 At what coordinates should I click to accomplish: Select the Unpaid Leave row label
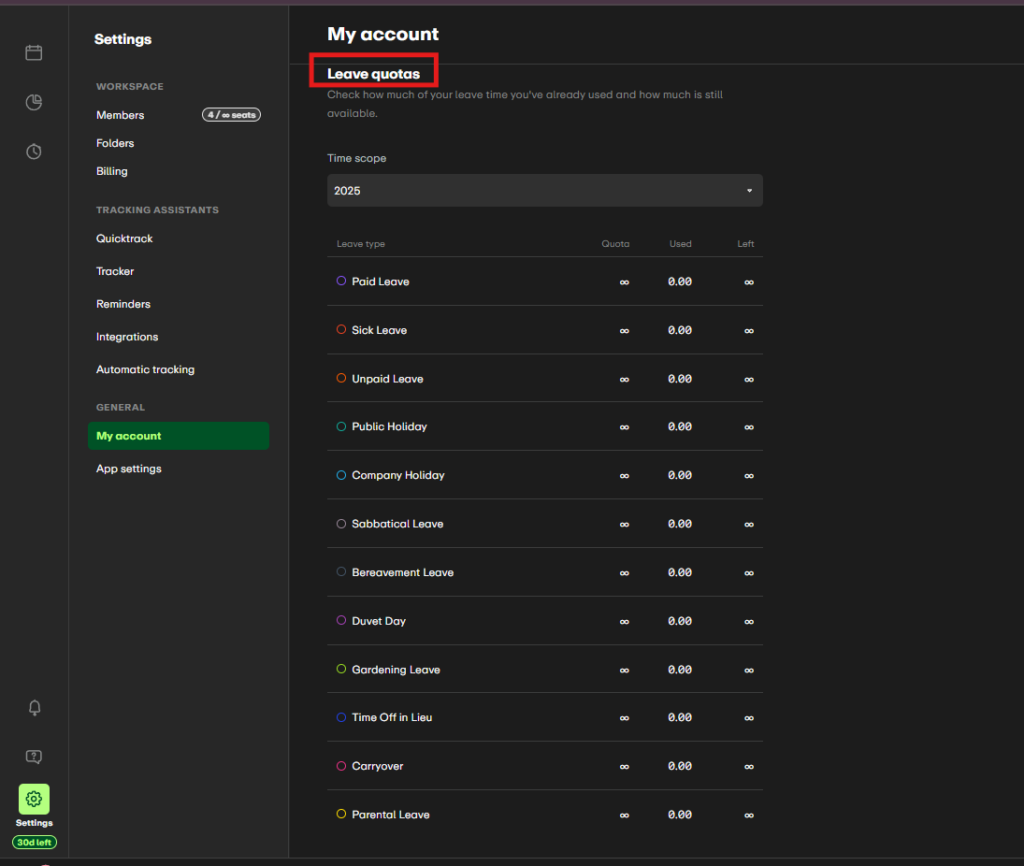[x=387, y=379]
